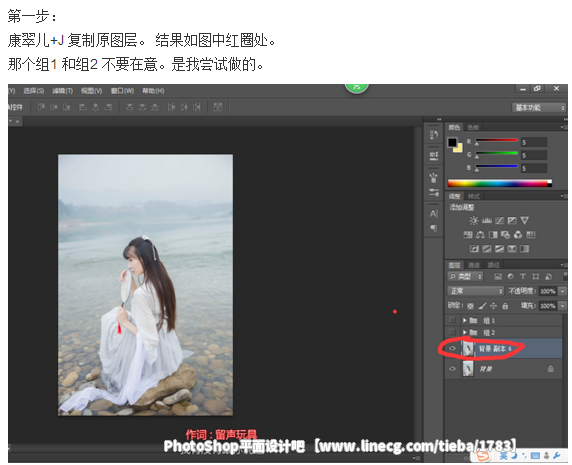Open the Color panel flyout menu
Screen dimensions: 572x465
(563, 127)
